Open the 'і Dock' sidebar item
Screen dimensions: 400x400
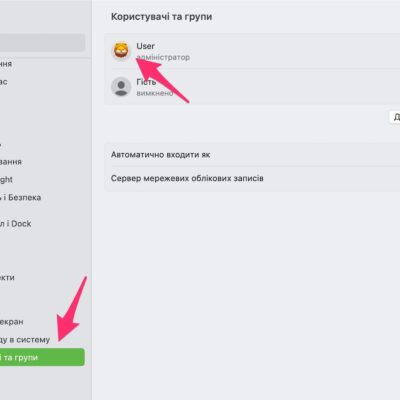[16, 224]
